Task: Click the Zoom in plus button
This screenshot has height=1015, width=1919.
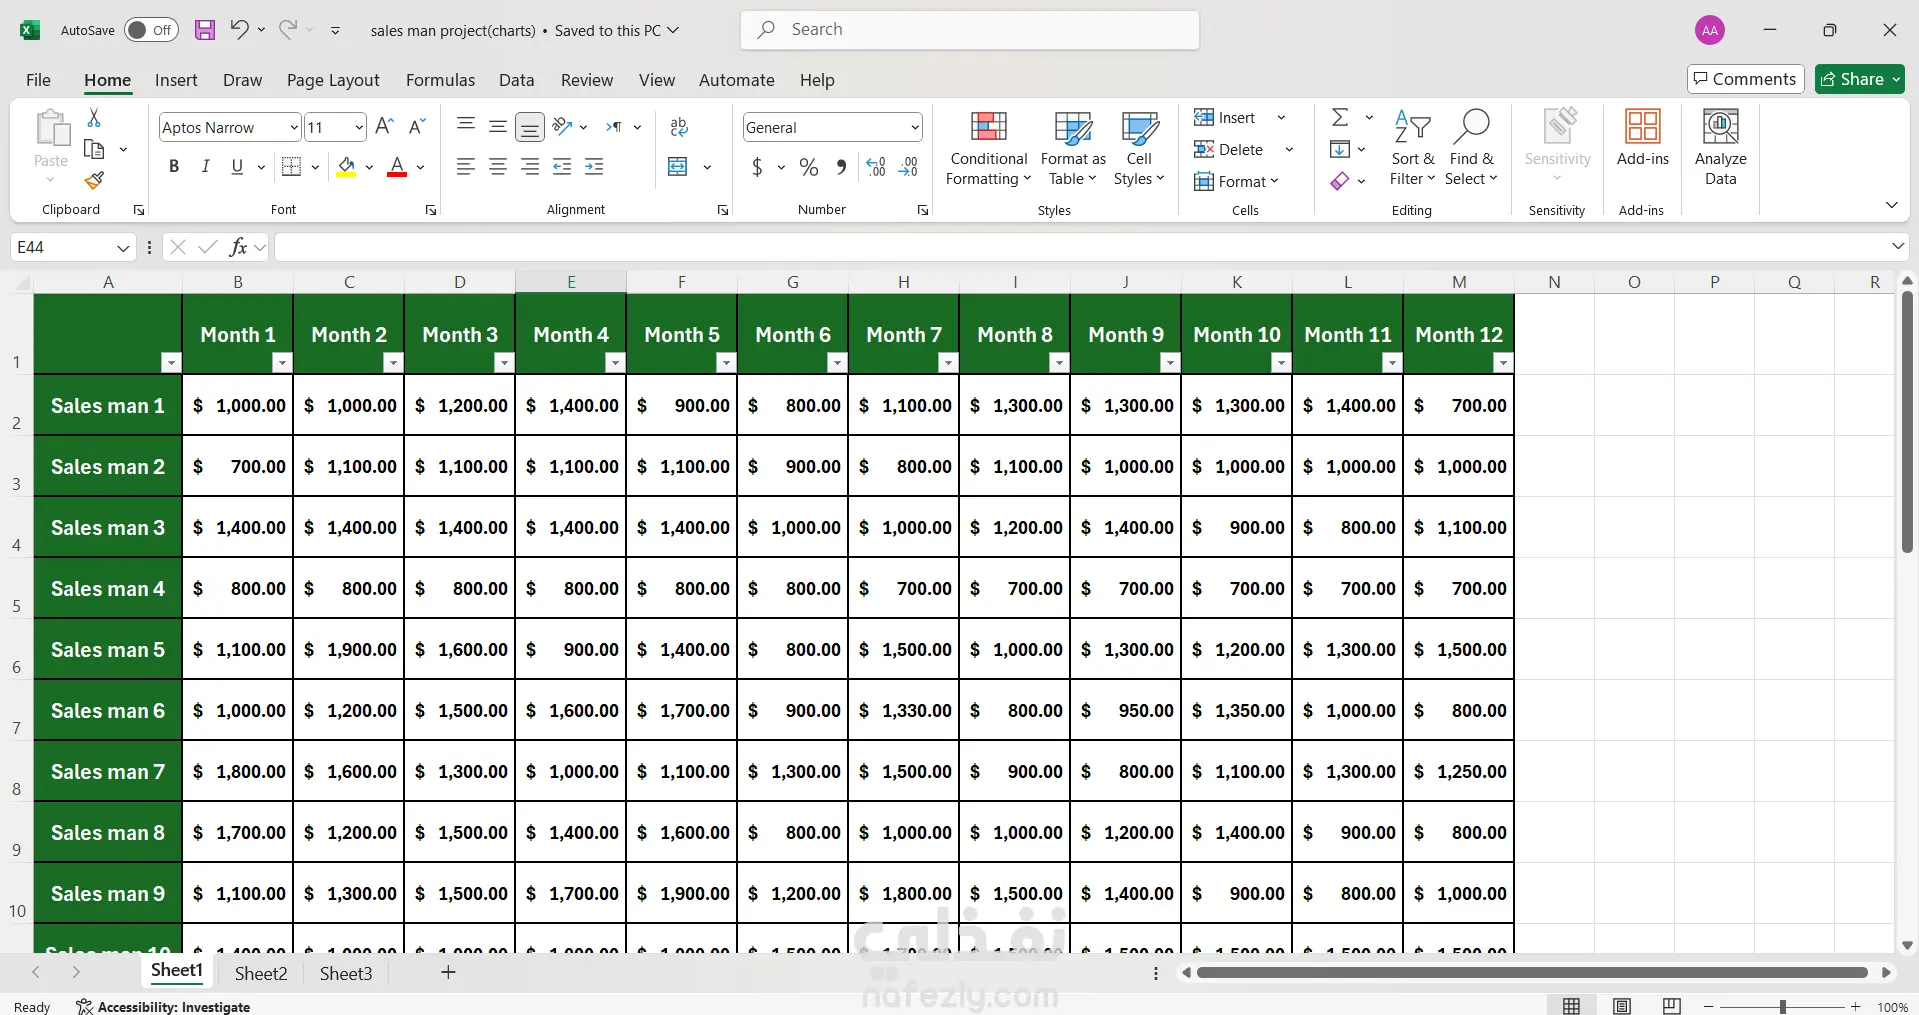Action: point(1856,1006)
